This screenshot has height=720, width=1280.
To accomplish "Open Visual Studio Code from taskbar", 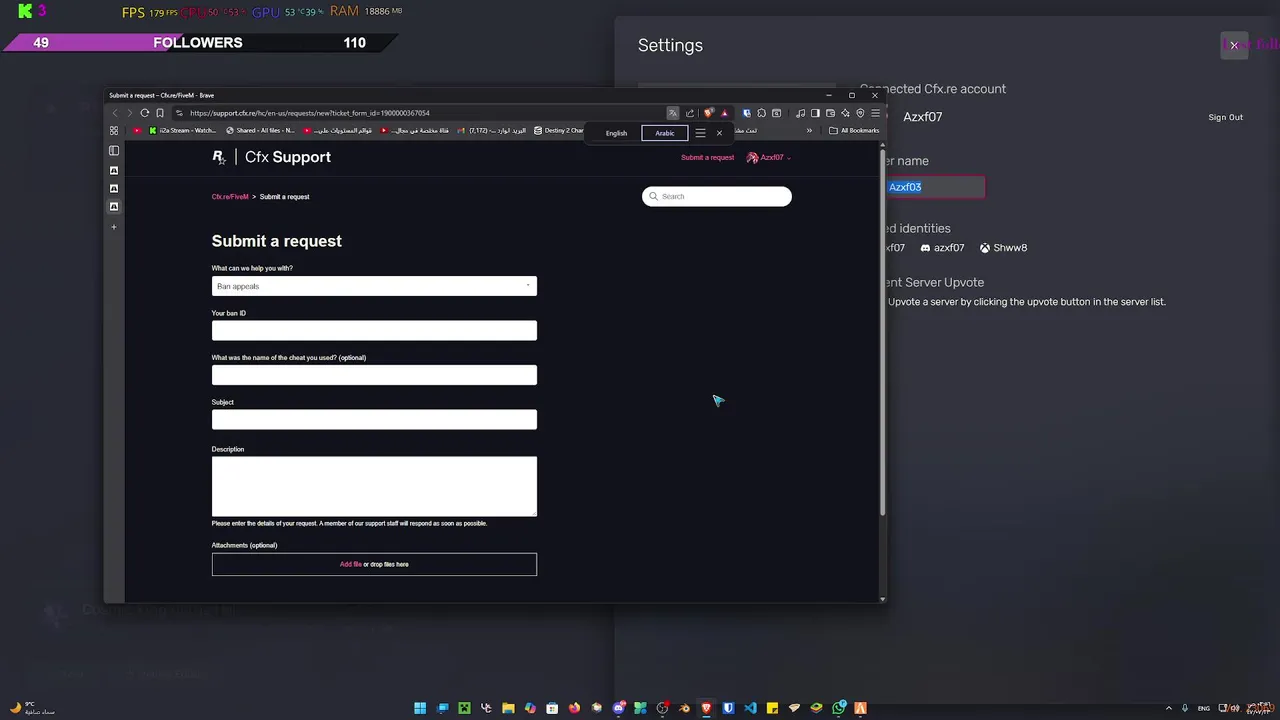I will (750, 708).
